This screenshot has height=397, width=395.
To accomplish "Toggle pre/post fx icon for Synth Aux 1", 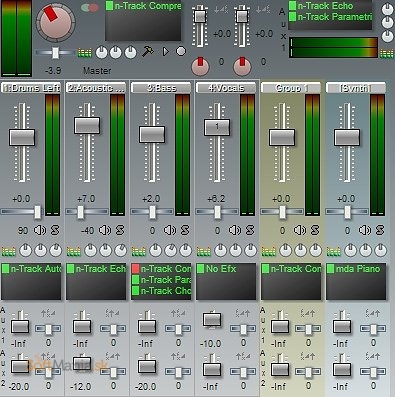I will coord(373,313).
